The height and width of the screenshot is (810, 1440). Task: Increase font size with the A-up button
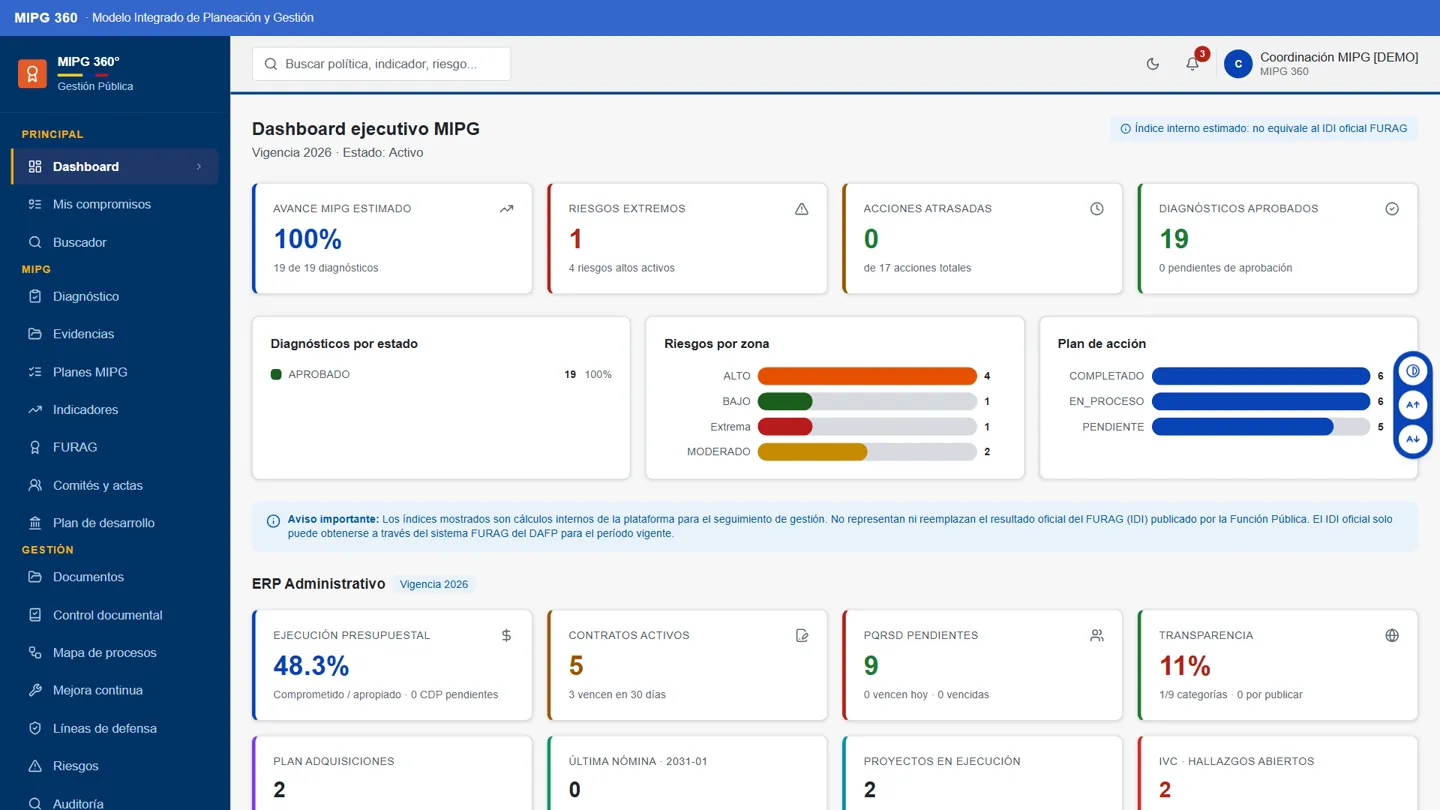click(1412, 405)
